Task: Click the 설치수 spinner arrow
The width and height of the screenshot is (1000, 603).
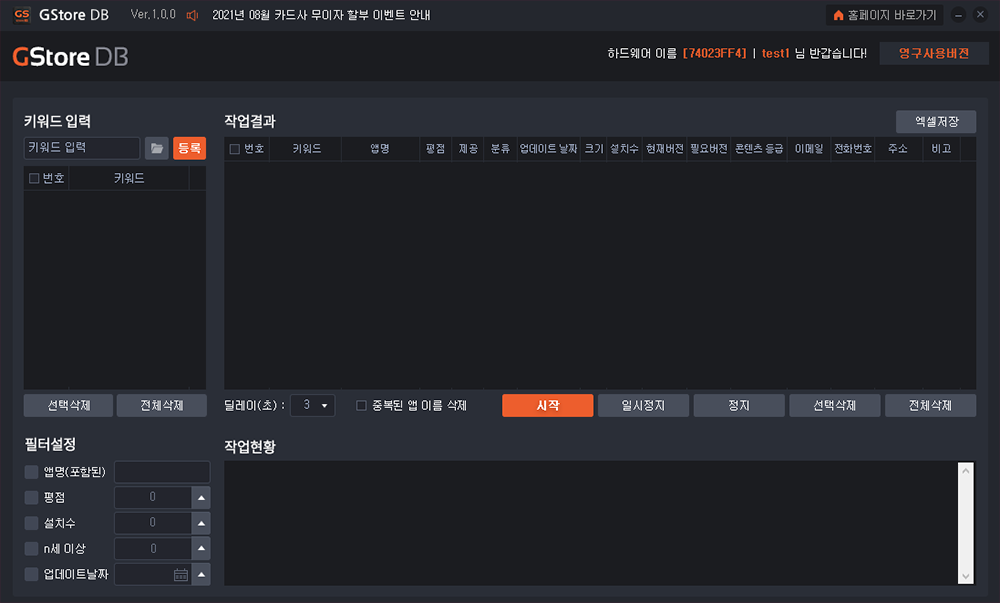Action: tap(201, 523)
